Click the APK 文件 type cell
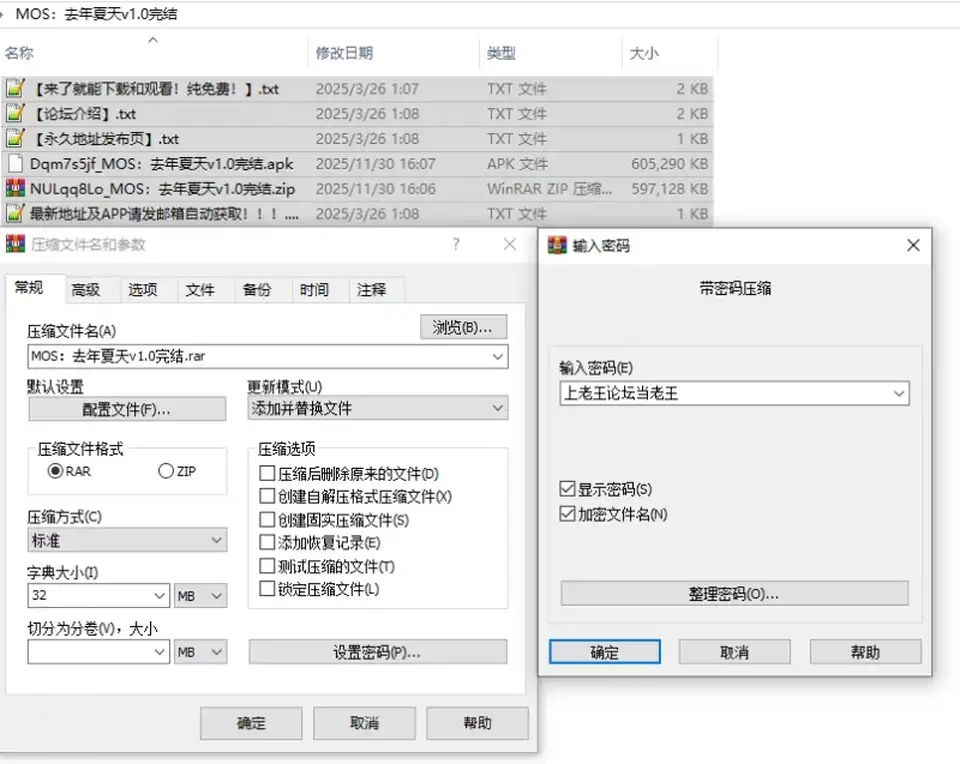The height and width of the screenshot is (764, 960). pyautogui.click(x=517, y=163)
